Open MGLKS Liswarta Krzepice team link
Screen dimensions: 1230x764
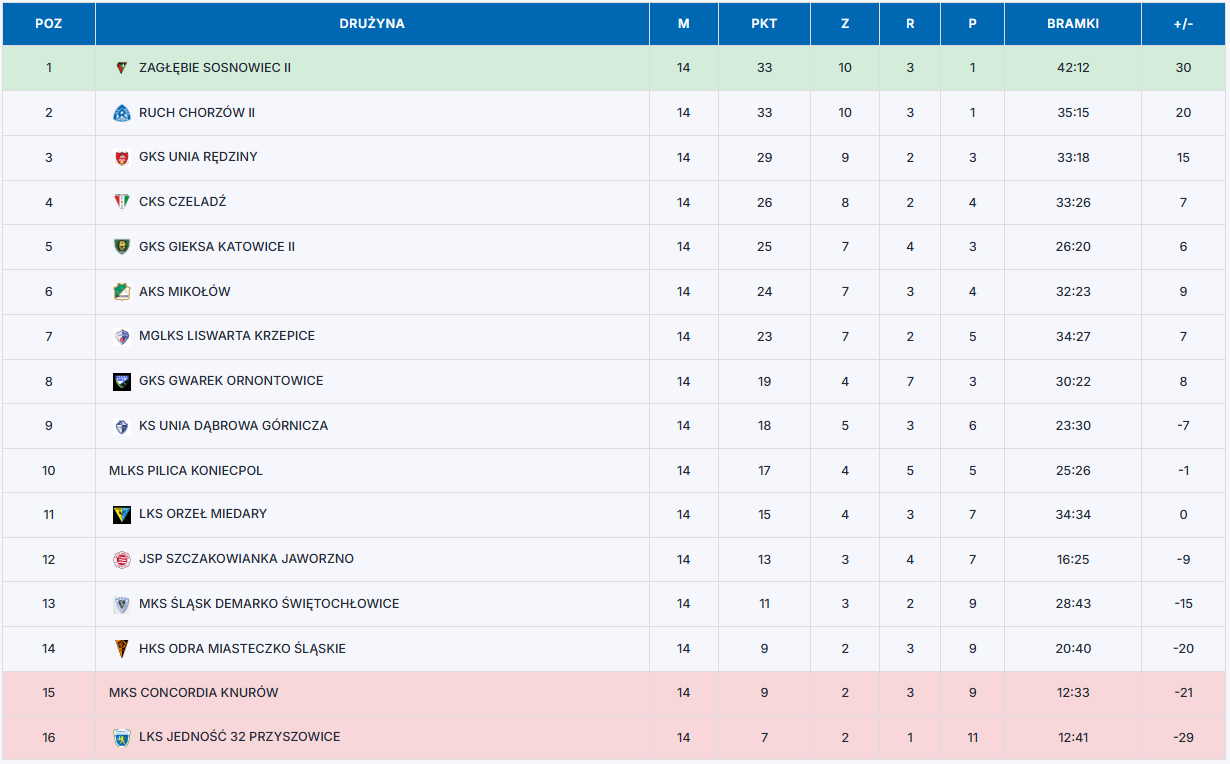click(x=227, y=336)
